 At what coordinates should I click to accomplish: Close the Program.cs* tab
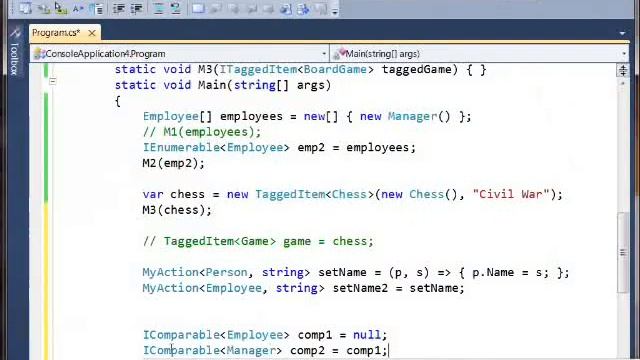coord(92,33)
